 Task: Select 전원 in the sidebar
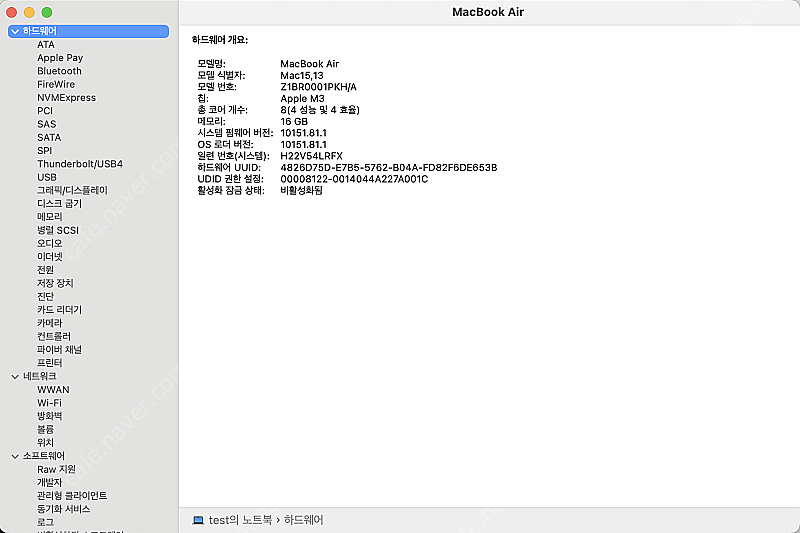[x=45, y=270]
